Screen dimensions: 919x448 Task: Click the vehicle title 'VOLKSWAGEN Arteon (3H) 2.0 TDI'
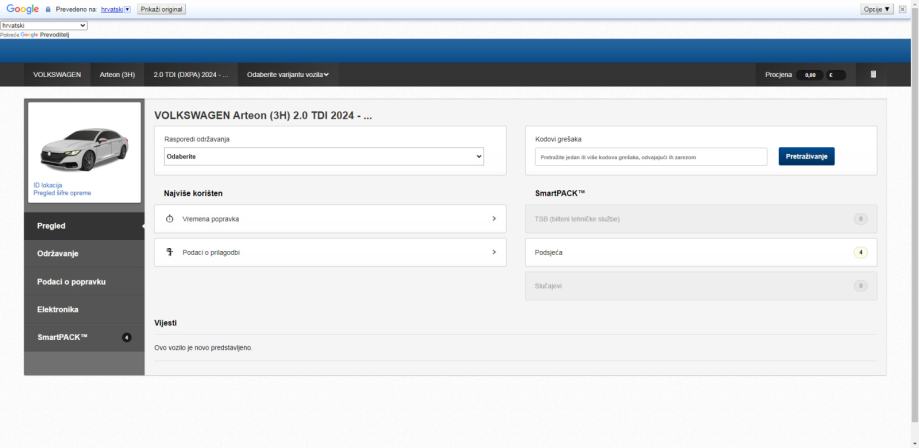(x=263, y=116)
